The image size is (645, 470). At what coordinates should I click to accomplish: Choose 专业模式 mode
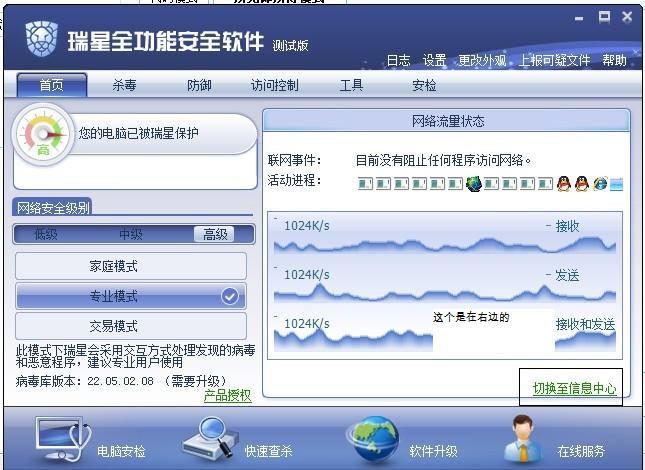click(131, 296)
